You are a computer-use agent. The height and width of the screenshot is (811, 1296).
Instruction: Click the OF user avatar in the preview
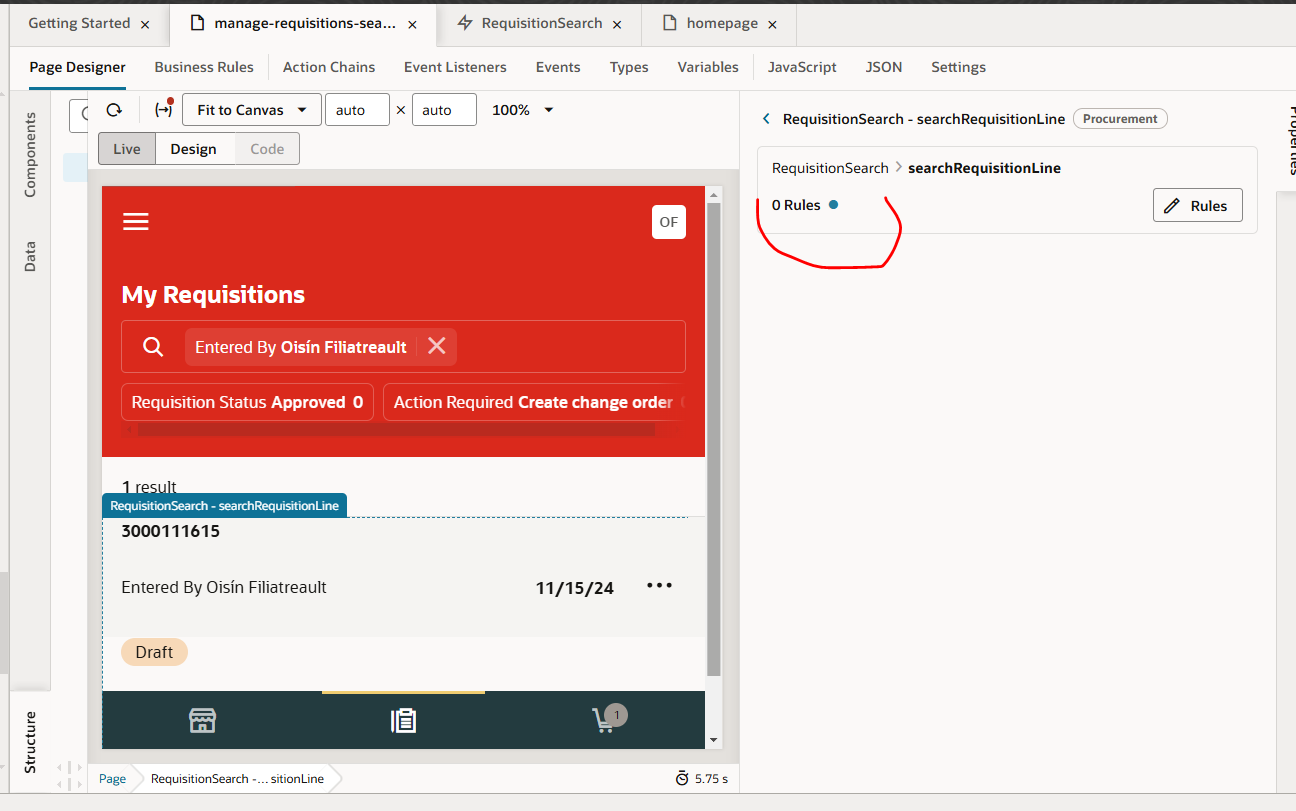pyautogui.click(x=668, y=221)
